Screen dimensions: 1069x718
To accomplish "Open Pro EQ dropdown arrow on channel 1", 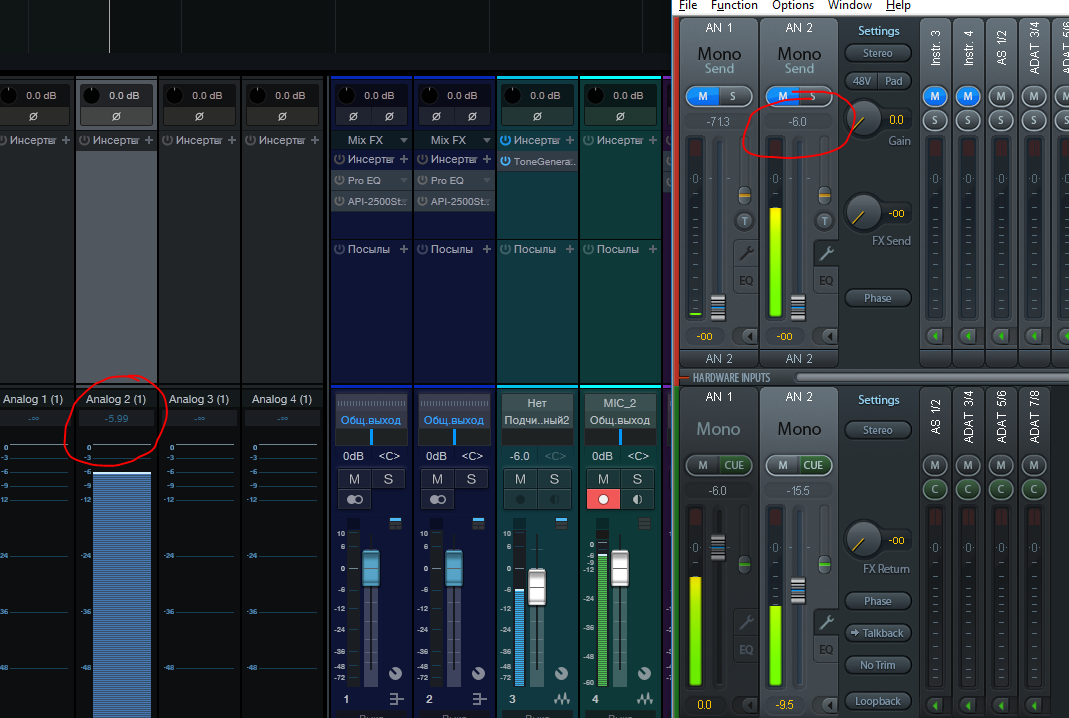I will (404, 180).
